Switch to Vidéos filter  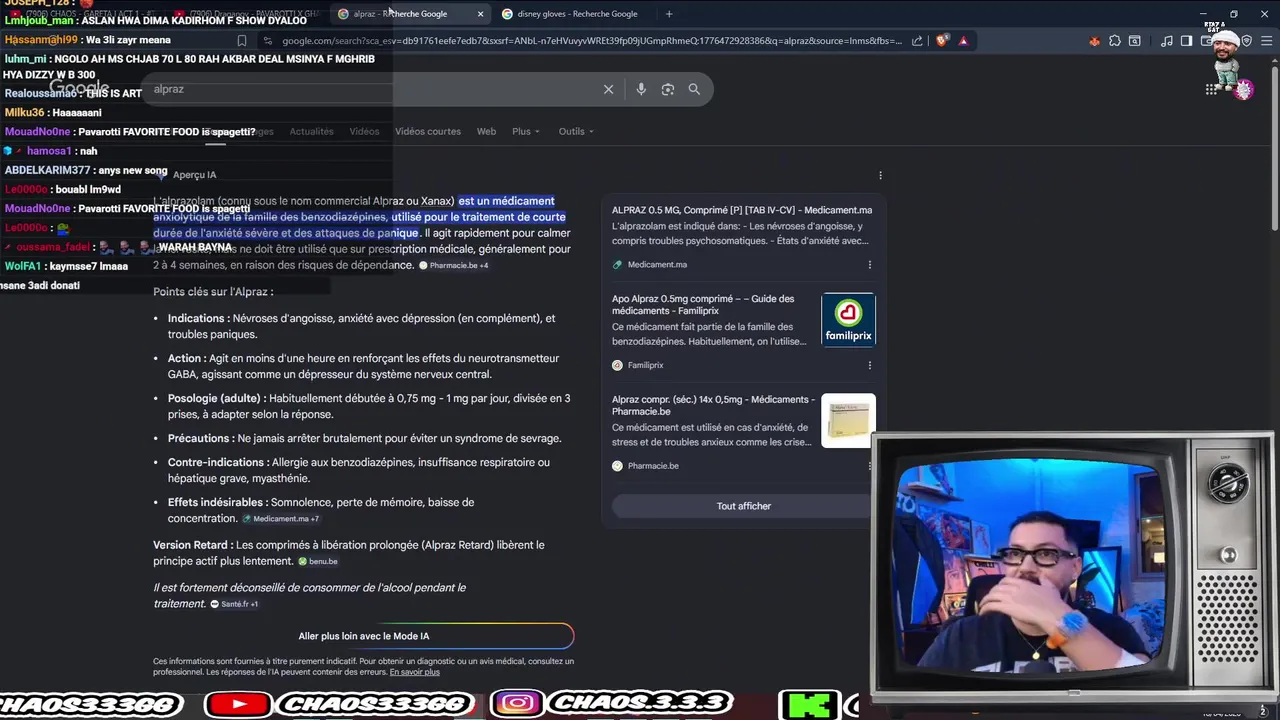364,131
